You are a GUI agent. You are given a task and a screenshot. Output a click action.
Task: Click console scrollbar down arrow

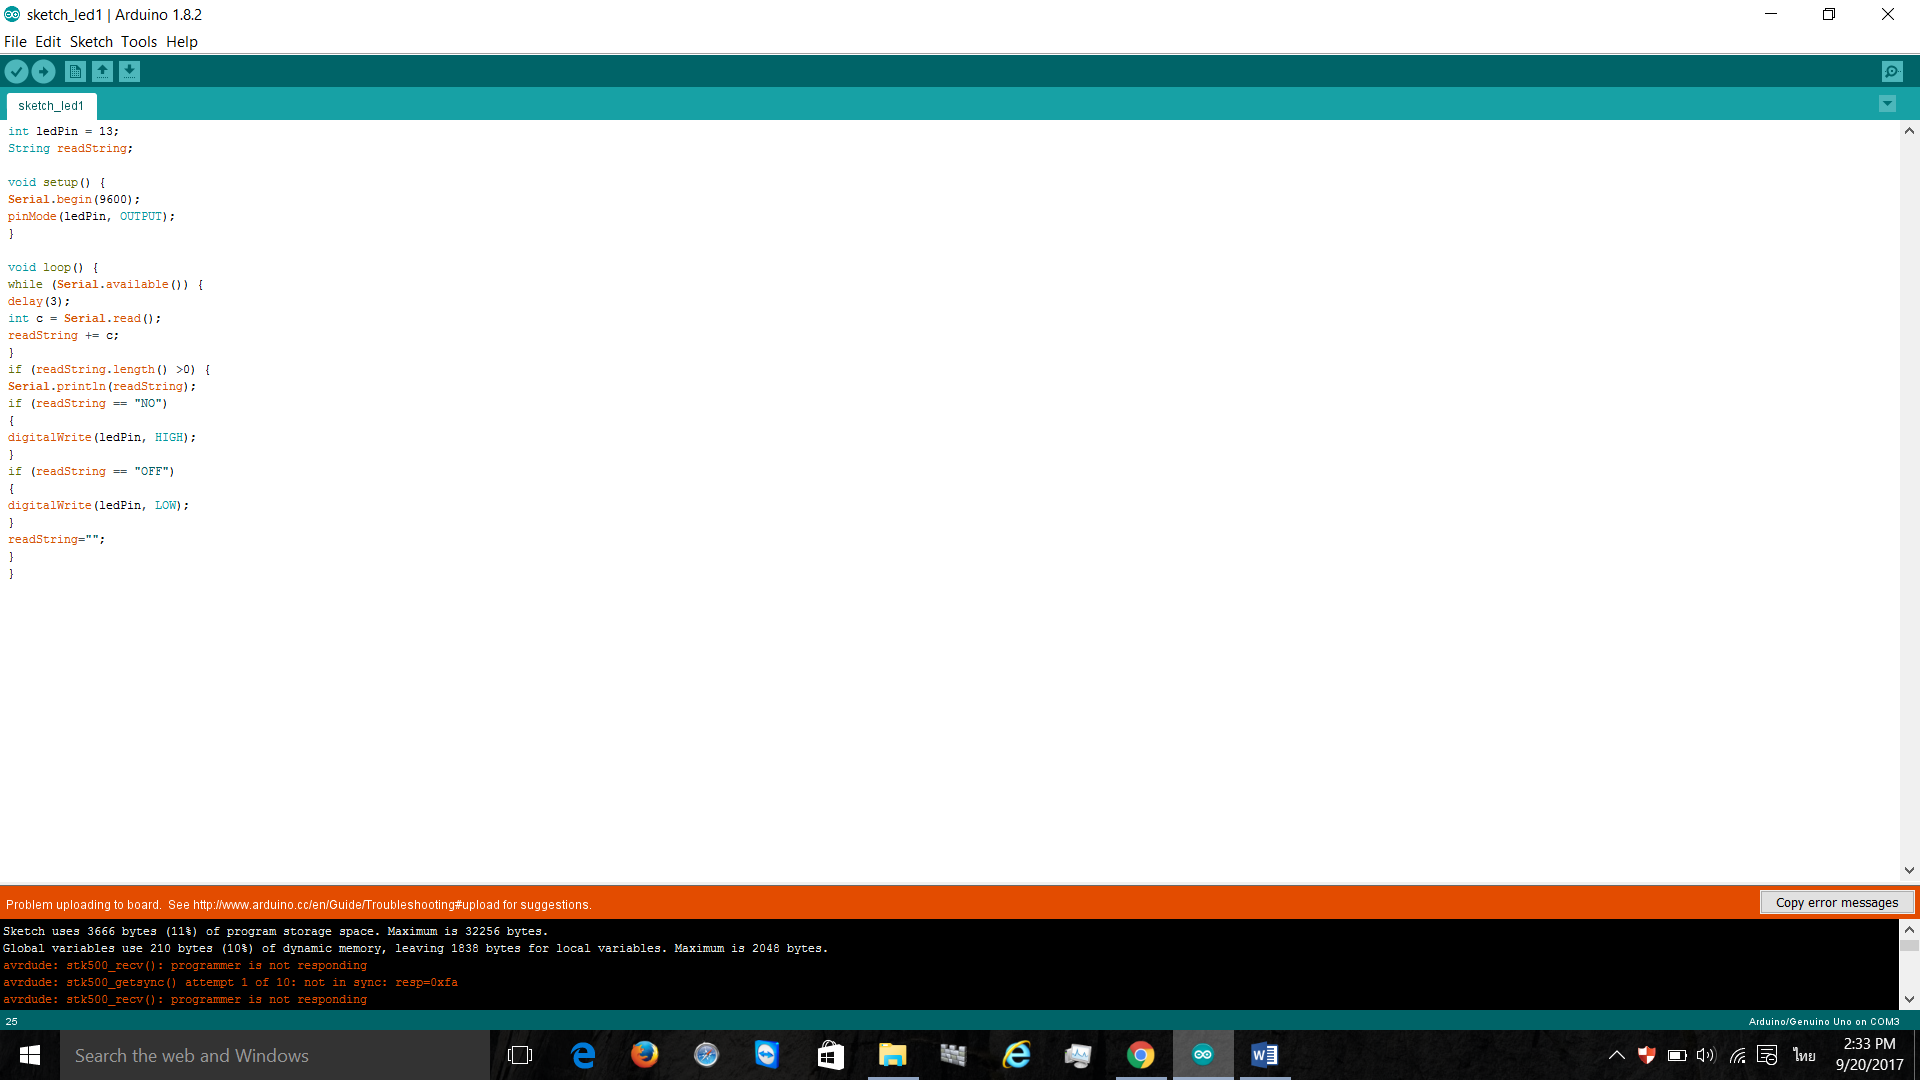(x=1909, y=999)
